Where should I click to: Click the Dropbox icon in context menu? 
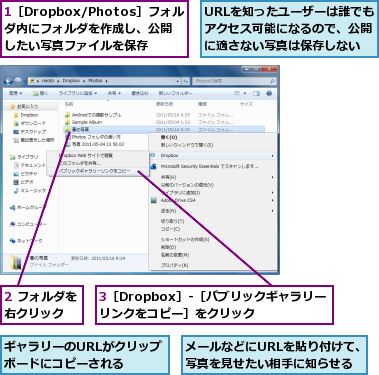click(153, 155)
